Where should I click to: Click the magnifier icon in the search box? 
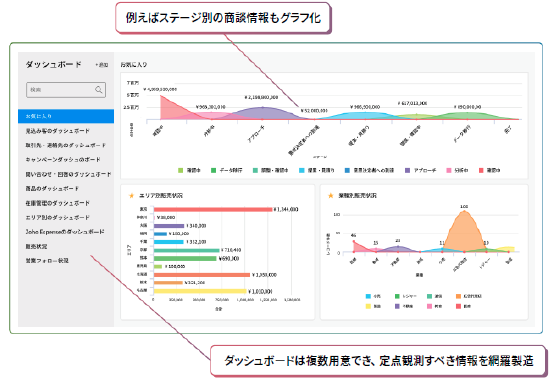pyautogui.click(x=99, y=90)
